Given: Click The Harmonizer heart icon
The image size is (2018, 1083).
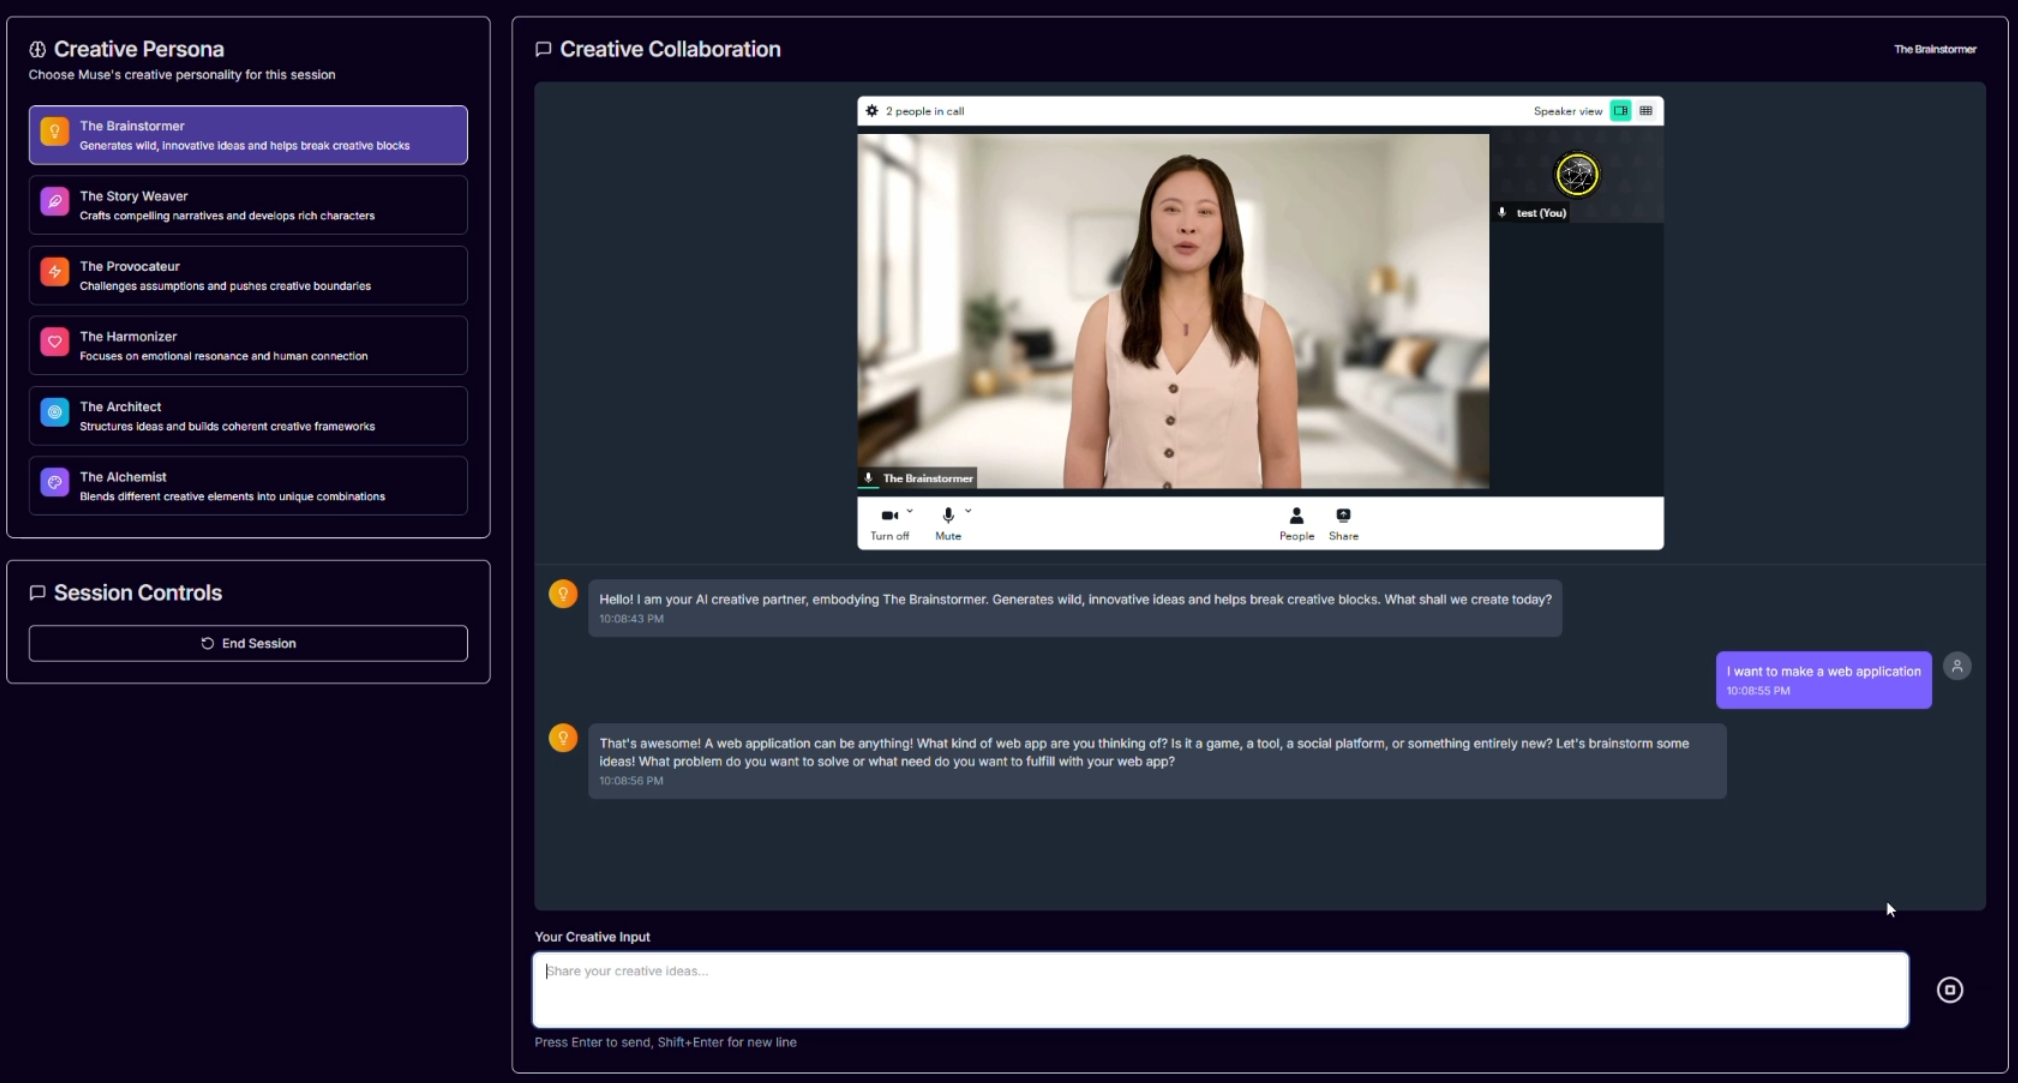Looking at the screenshot, I should click(x=55, y=342).
